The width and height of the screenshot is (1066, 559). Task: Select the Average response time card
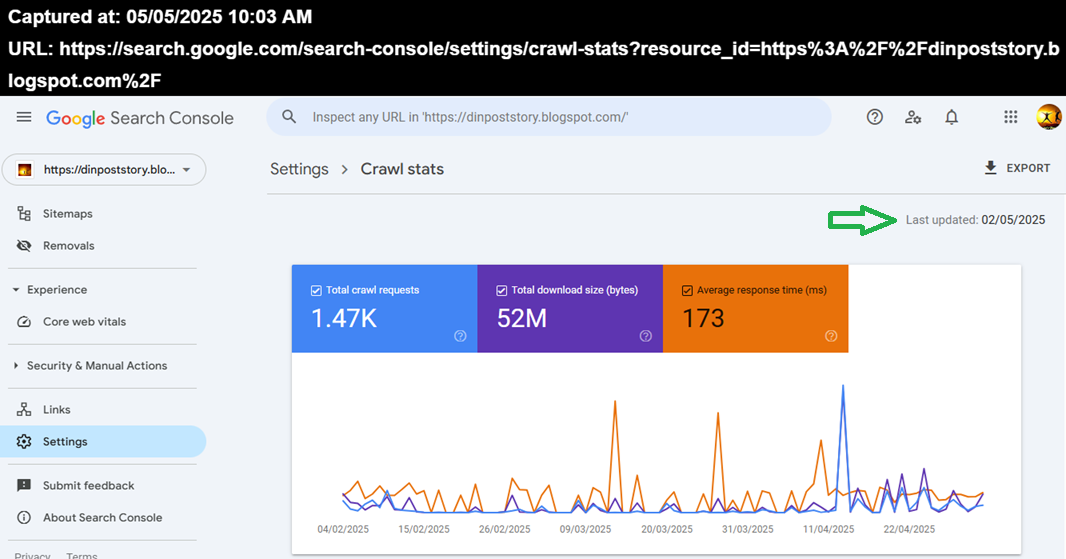point(755,309)
